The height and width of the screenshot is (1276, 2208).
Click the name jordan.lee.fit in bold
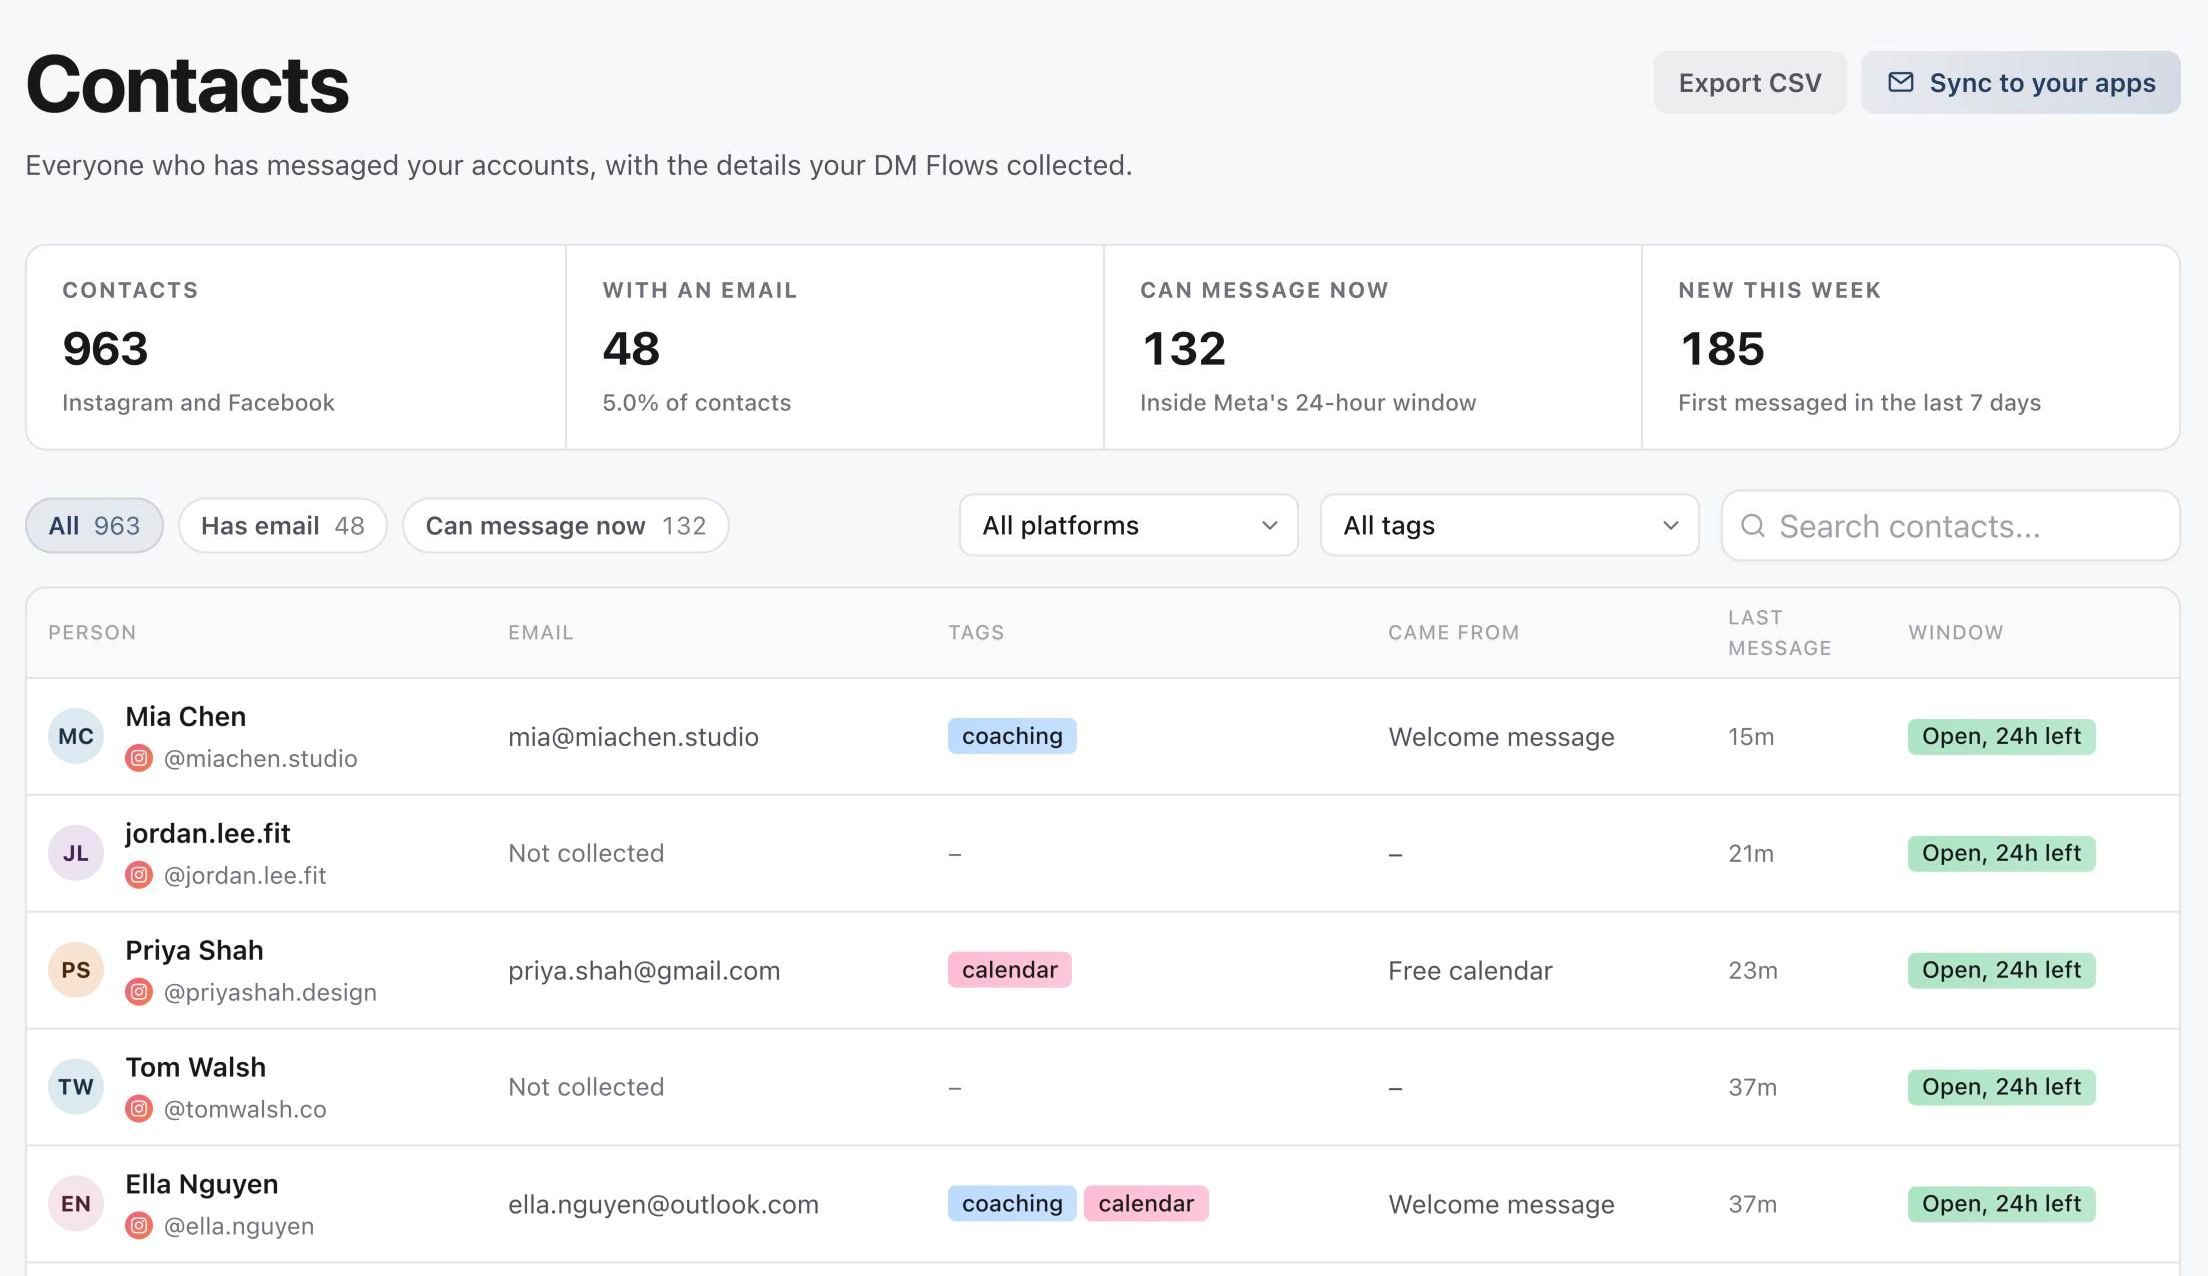point(208,833)
